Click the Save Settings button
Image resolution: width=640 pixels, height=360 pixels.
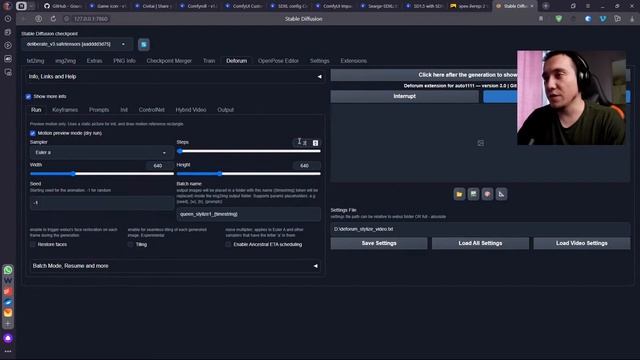[379, 243]
